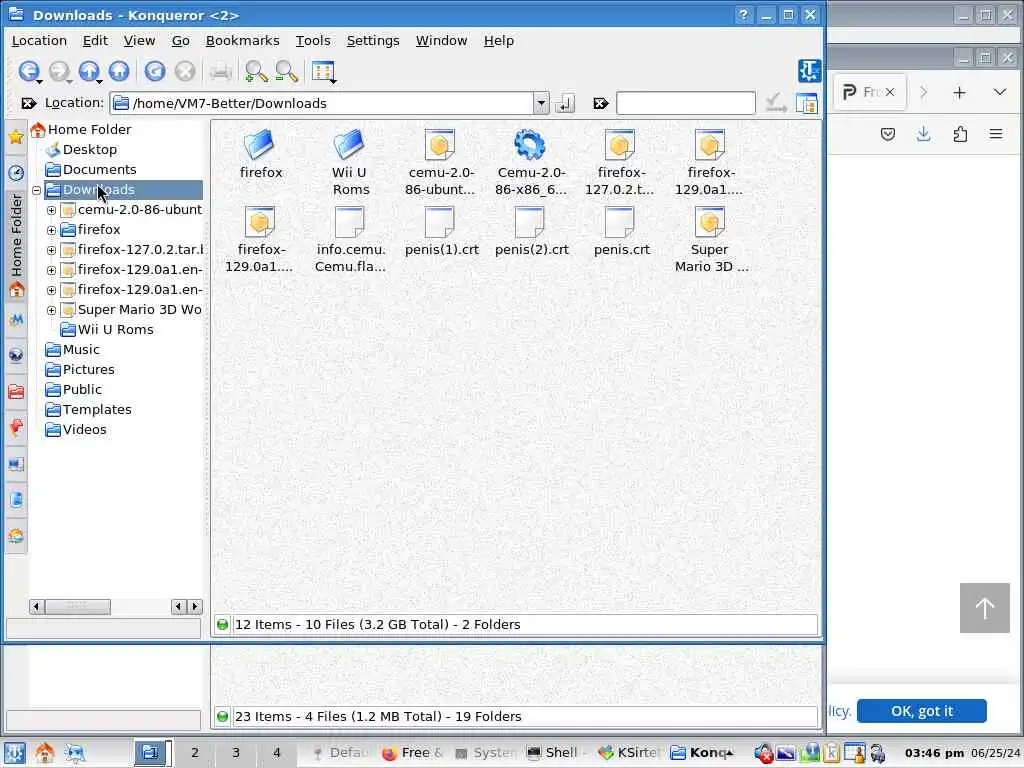
Task: Click the KDE gear logo in toolbar
Action: coord(809,71)
